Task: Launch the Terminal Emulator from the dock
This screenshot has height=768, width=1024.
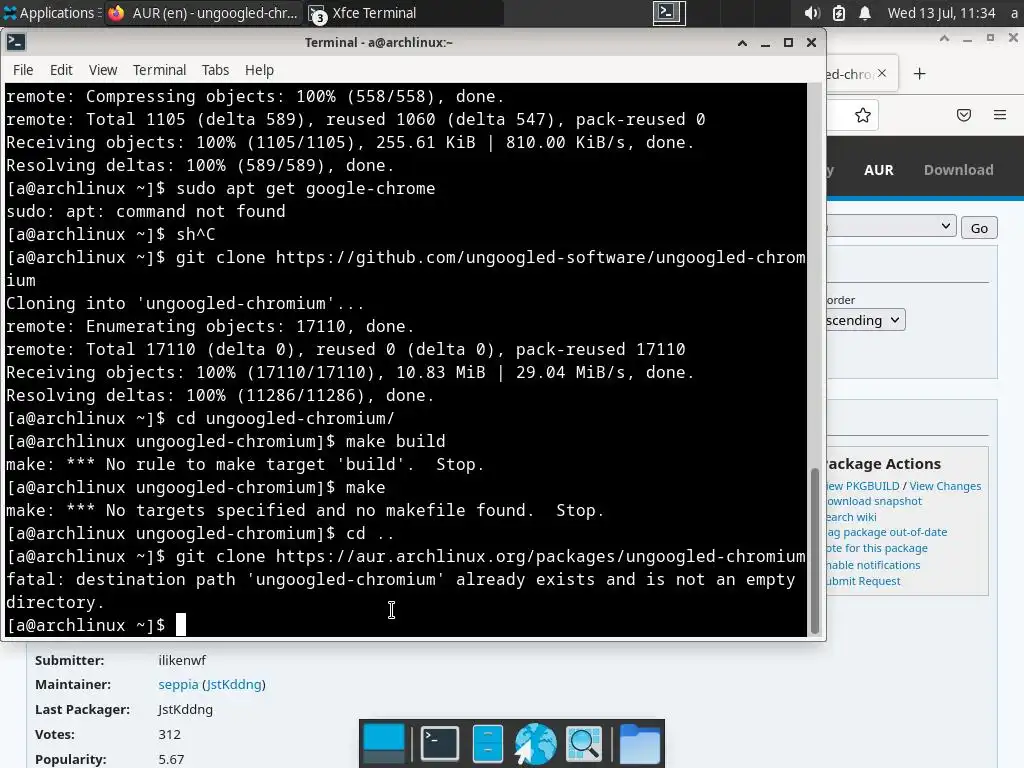Action: [x=440, y=743]
